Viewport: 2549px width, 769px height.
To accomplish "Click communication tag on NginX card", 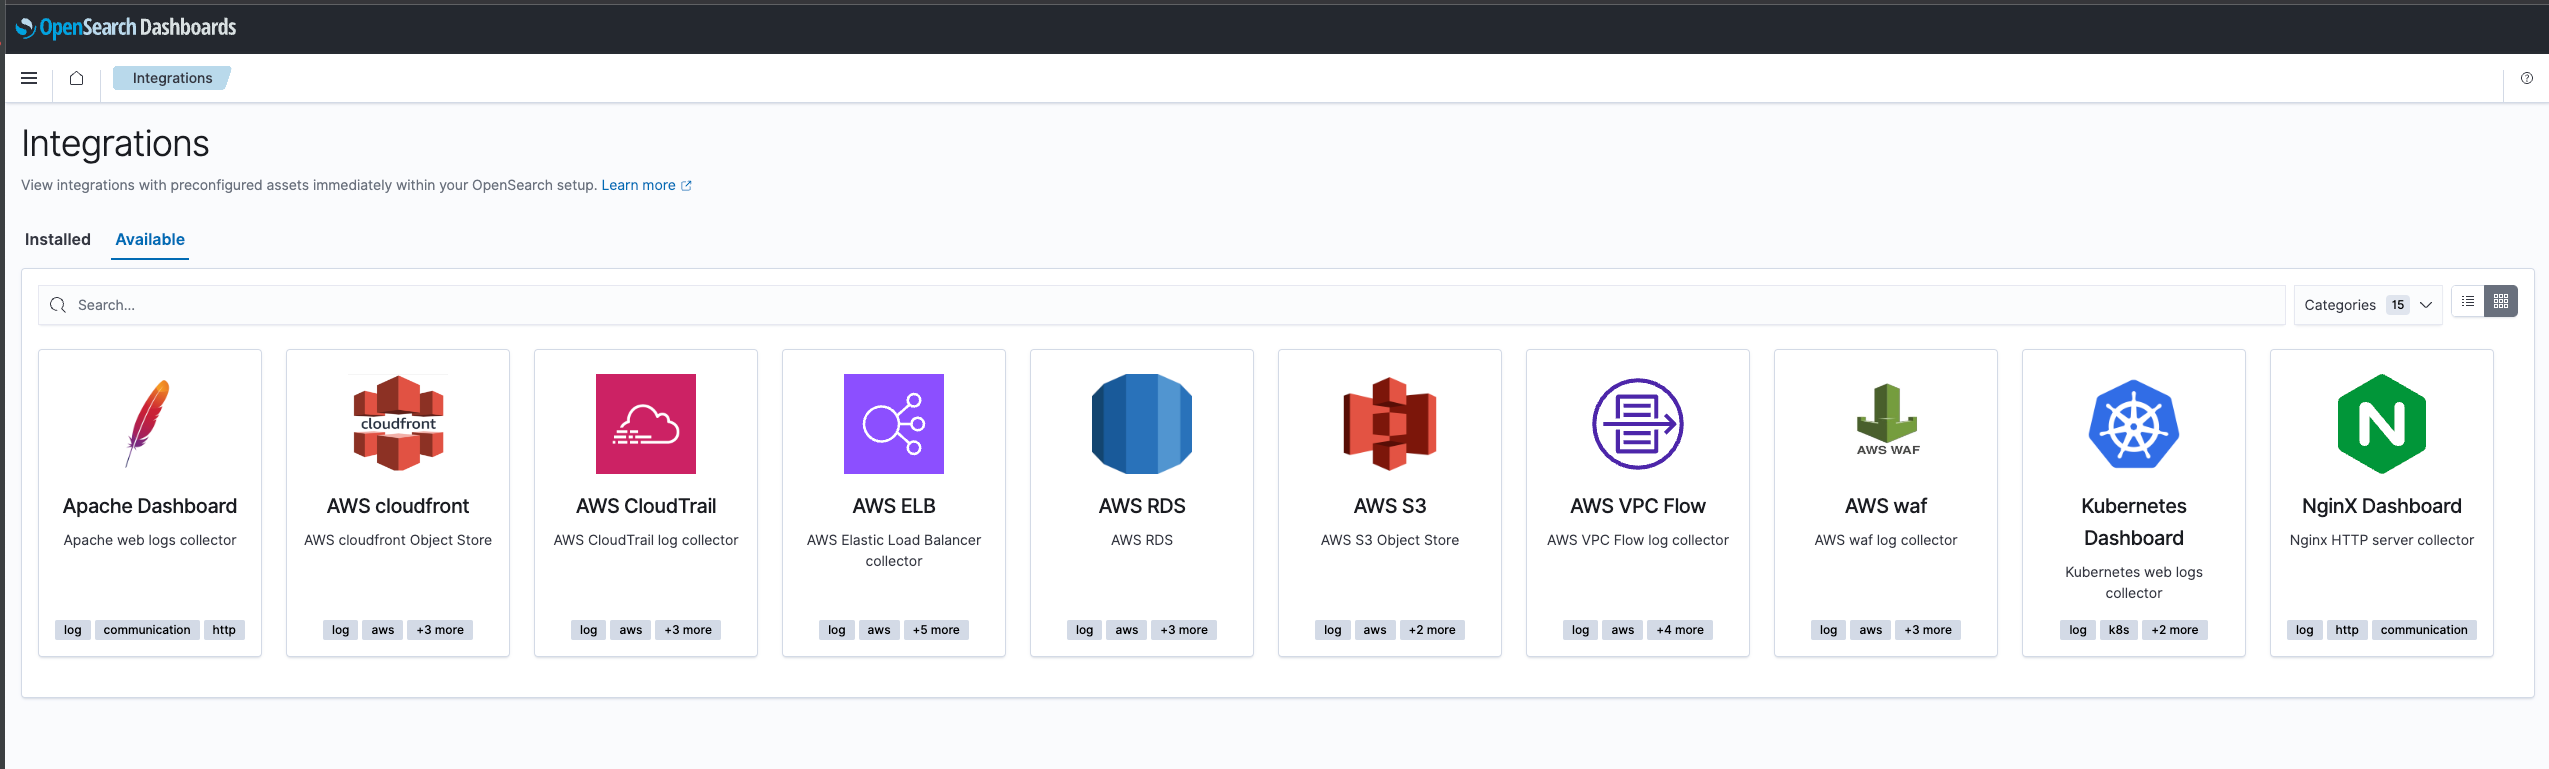I will click(2424, 630).
